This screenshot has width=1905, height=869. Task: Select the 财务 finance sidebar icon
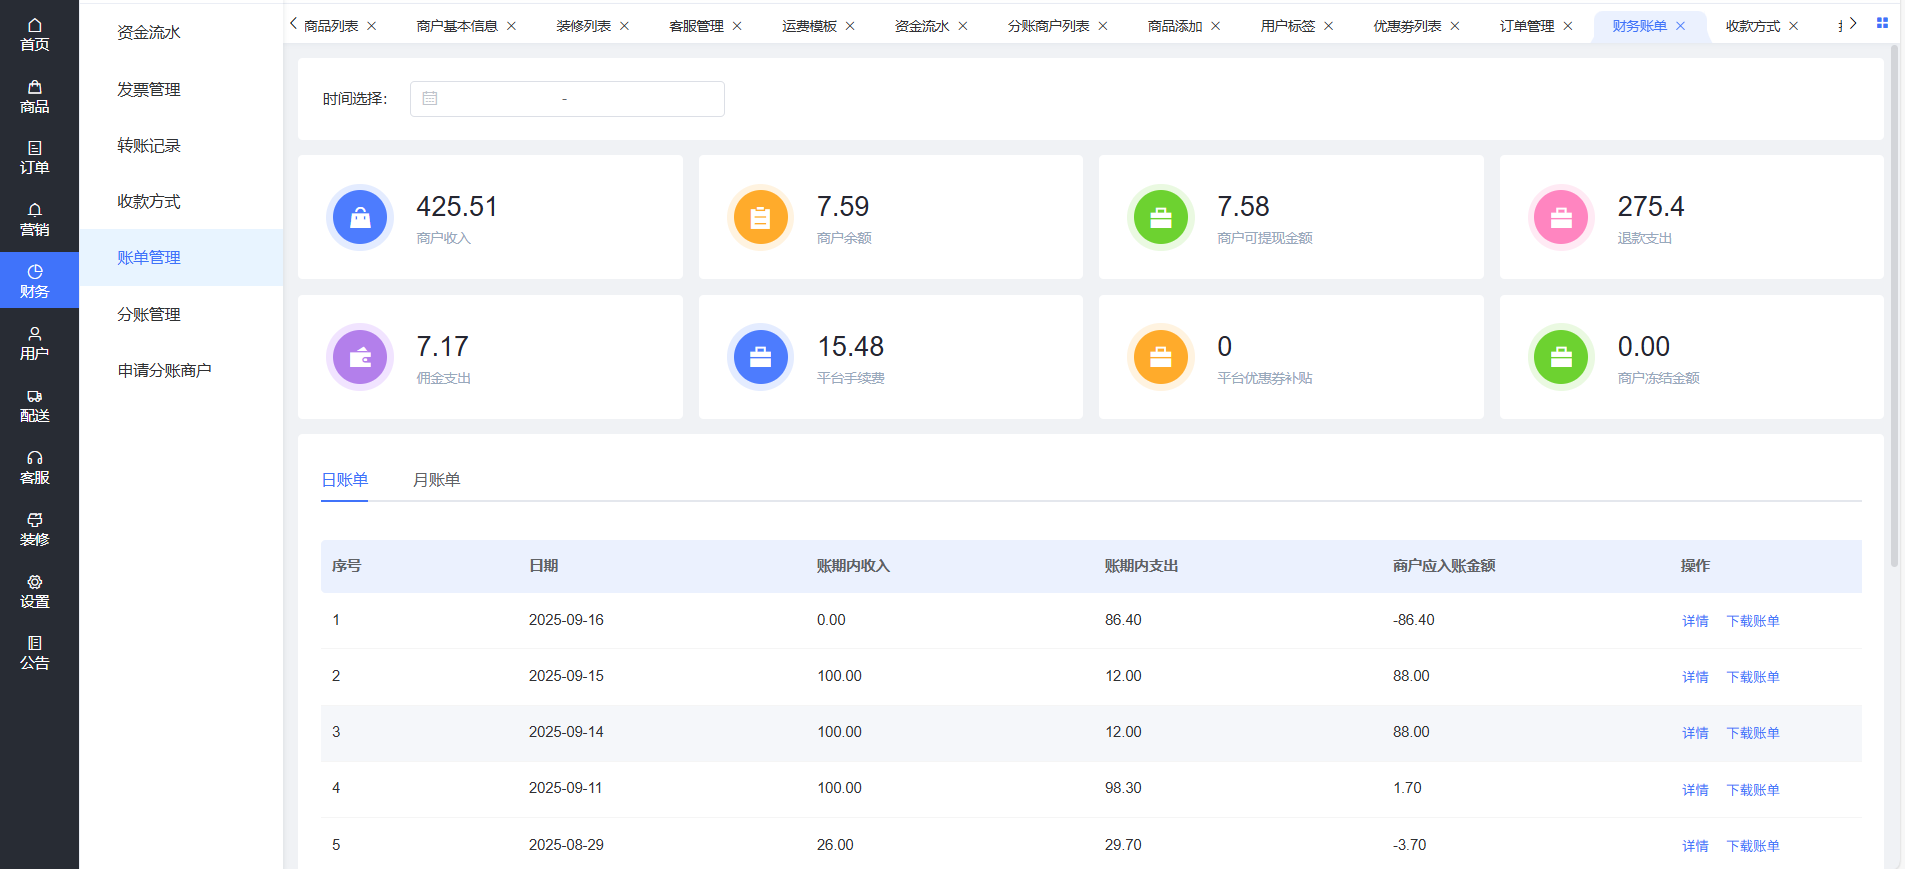point(35,281)
